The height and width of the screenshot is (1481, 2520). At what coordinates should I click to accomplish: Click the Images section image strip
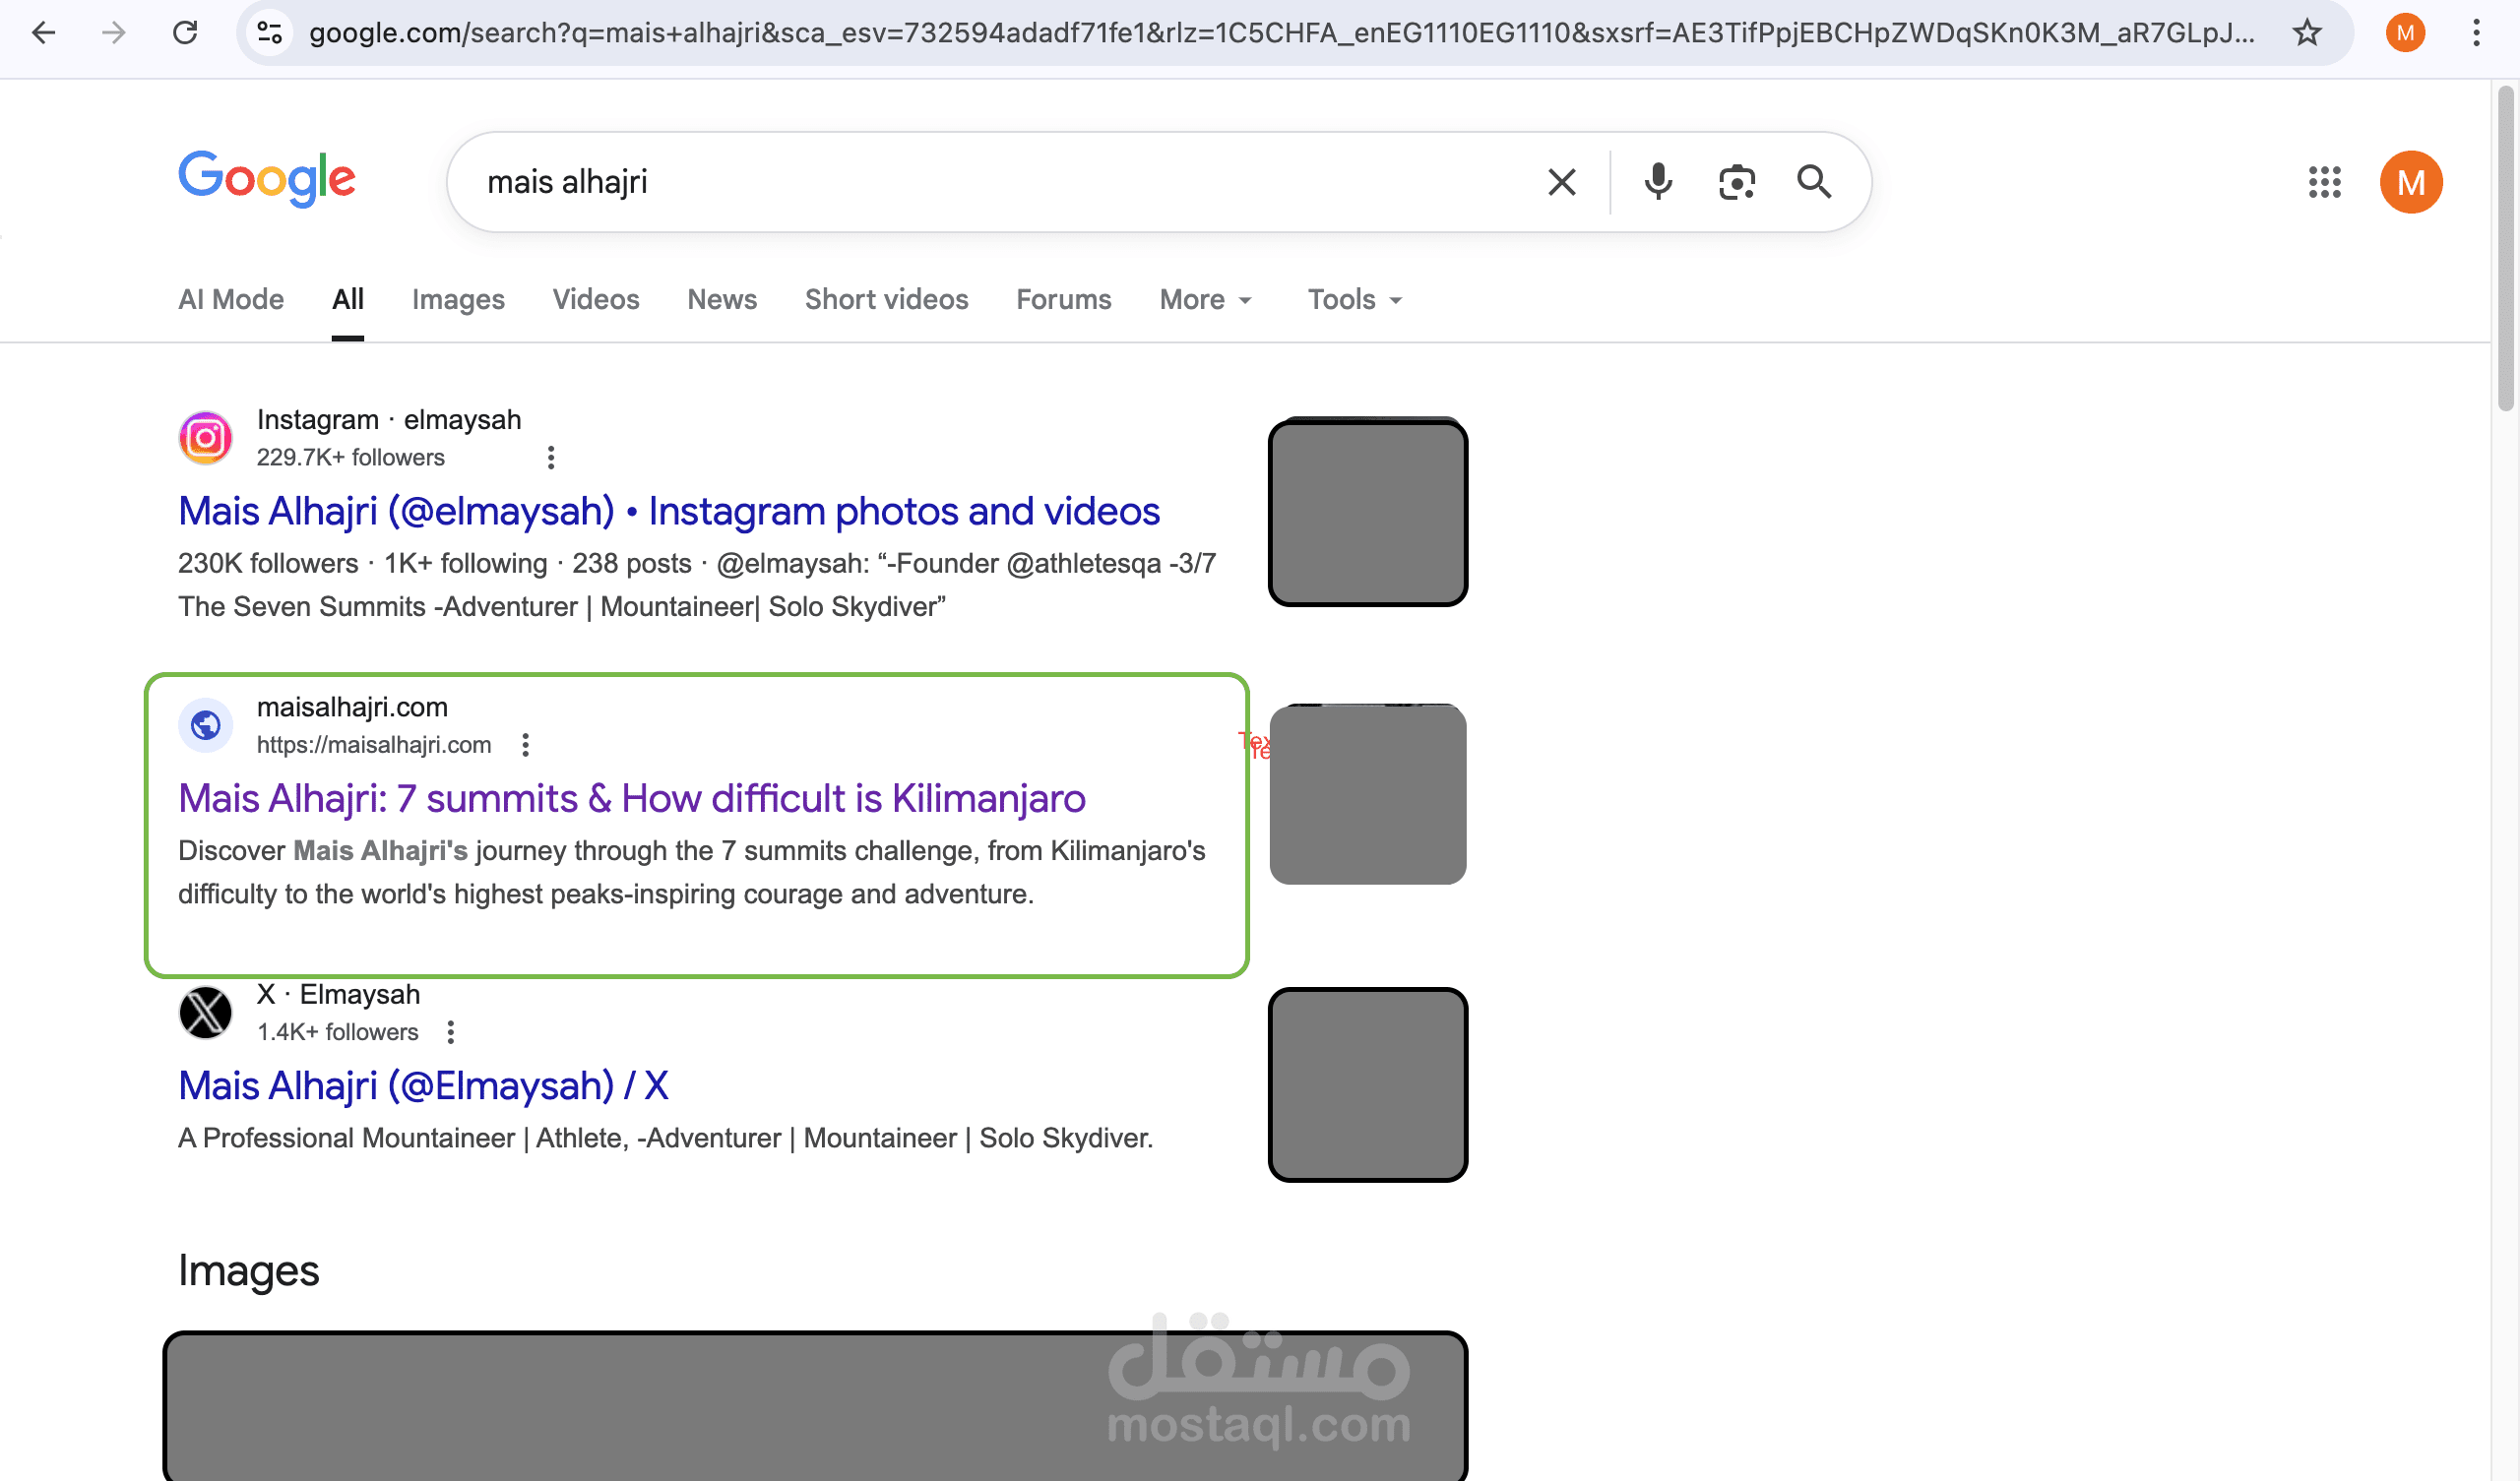(x=815, y=1406)
